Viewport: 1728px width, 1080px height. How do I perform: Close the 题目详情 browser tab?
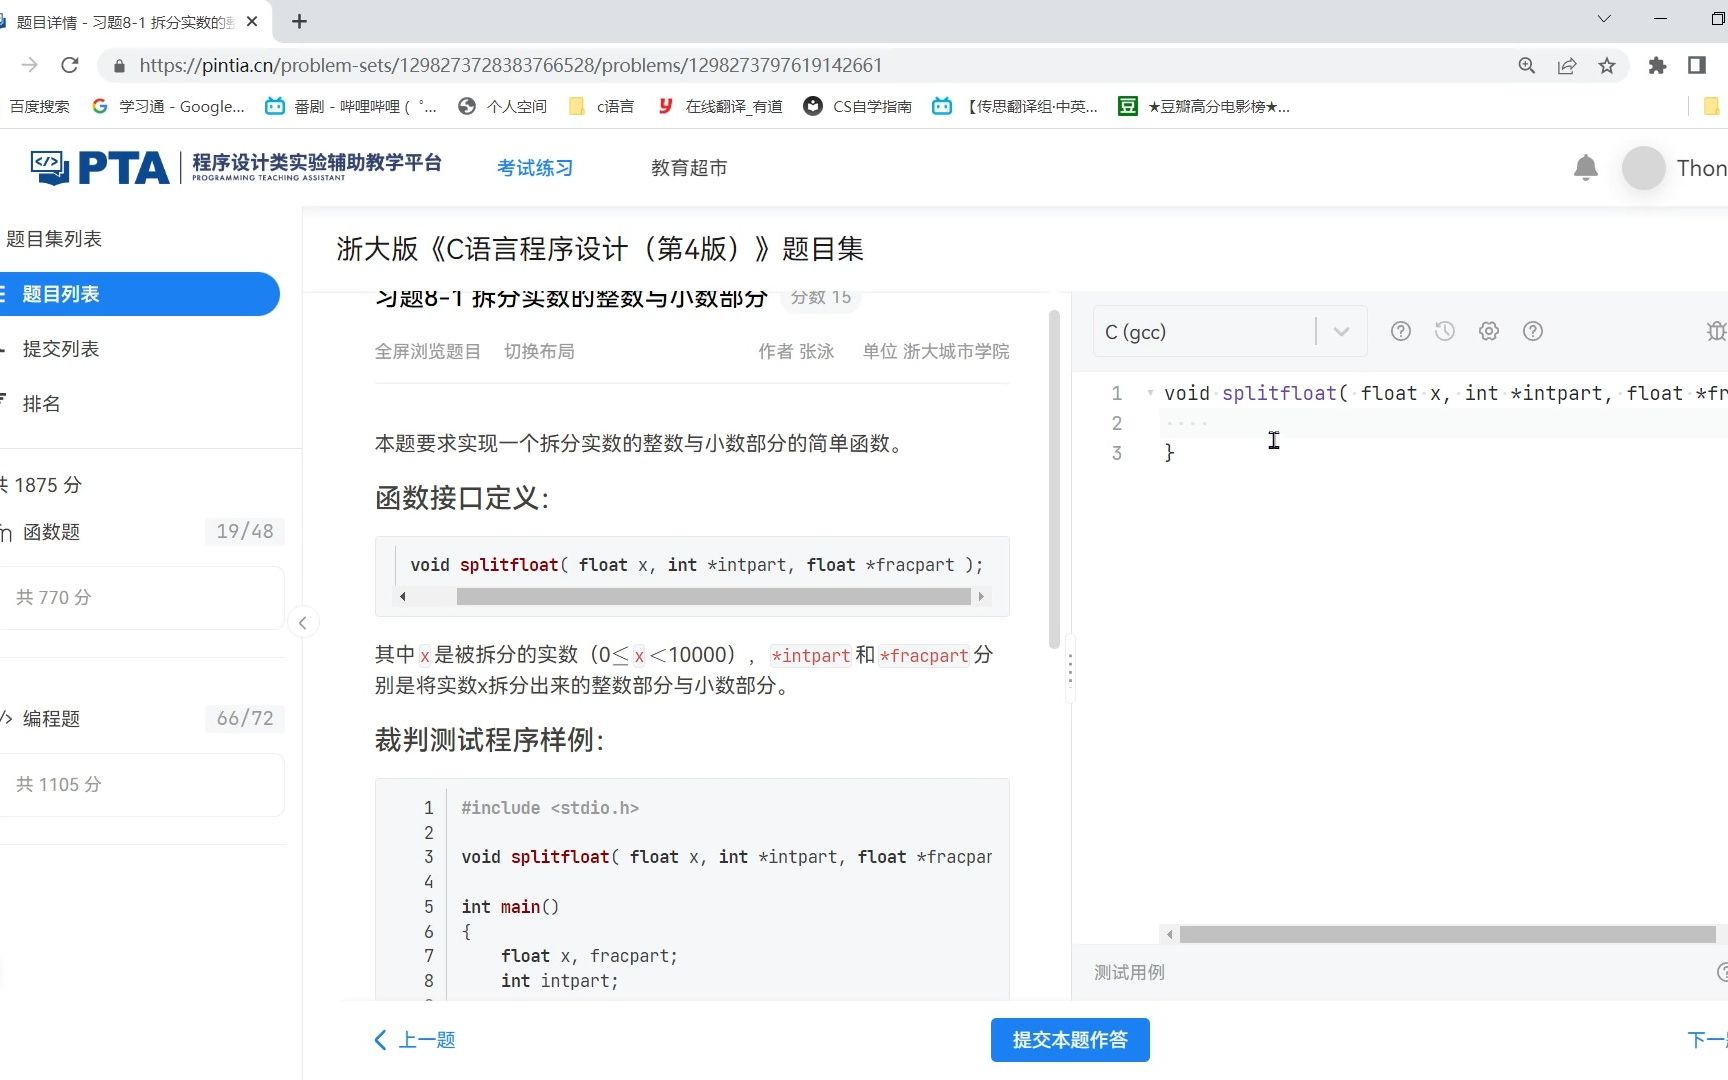click(x=252, y=21)
